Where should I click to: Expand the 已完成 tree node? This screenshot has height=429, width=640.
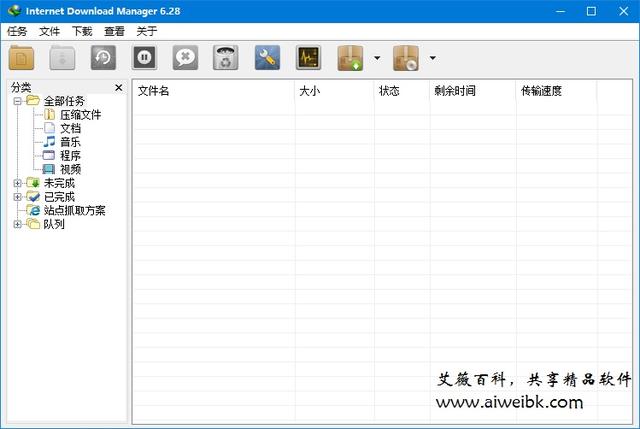click(17, 197)
